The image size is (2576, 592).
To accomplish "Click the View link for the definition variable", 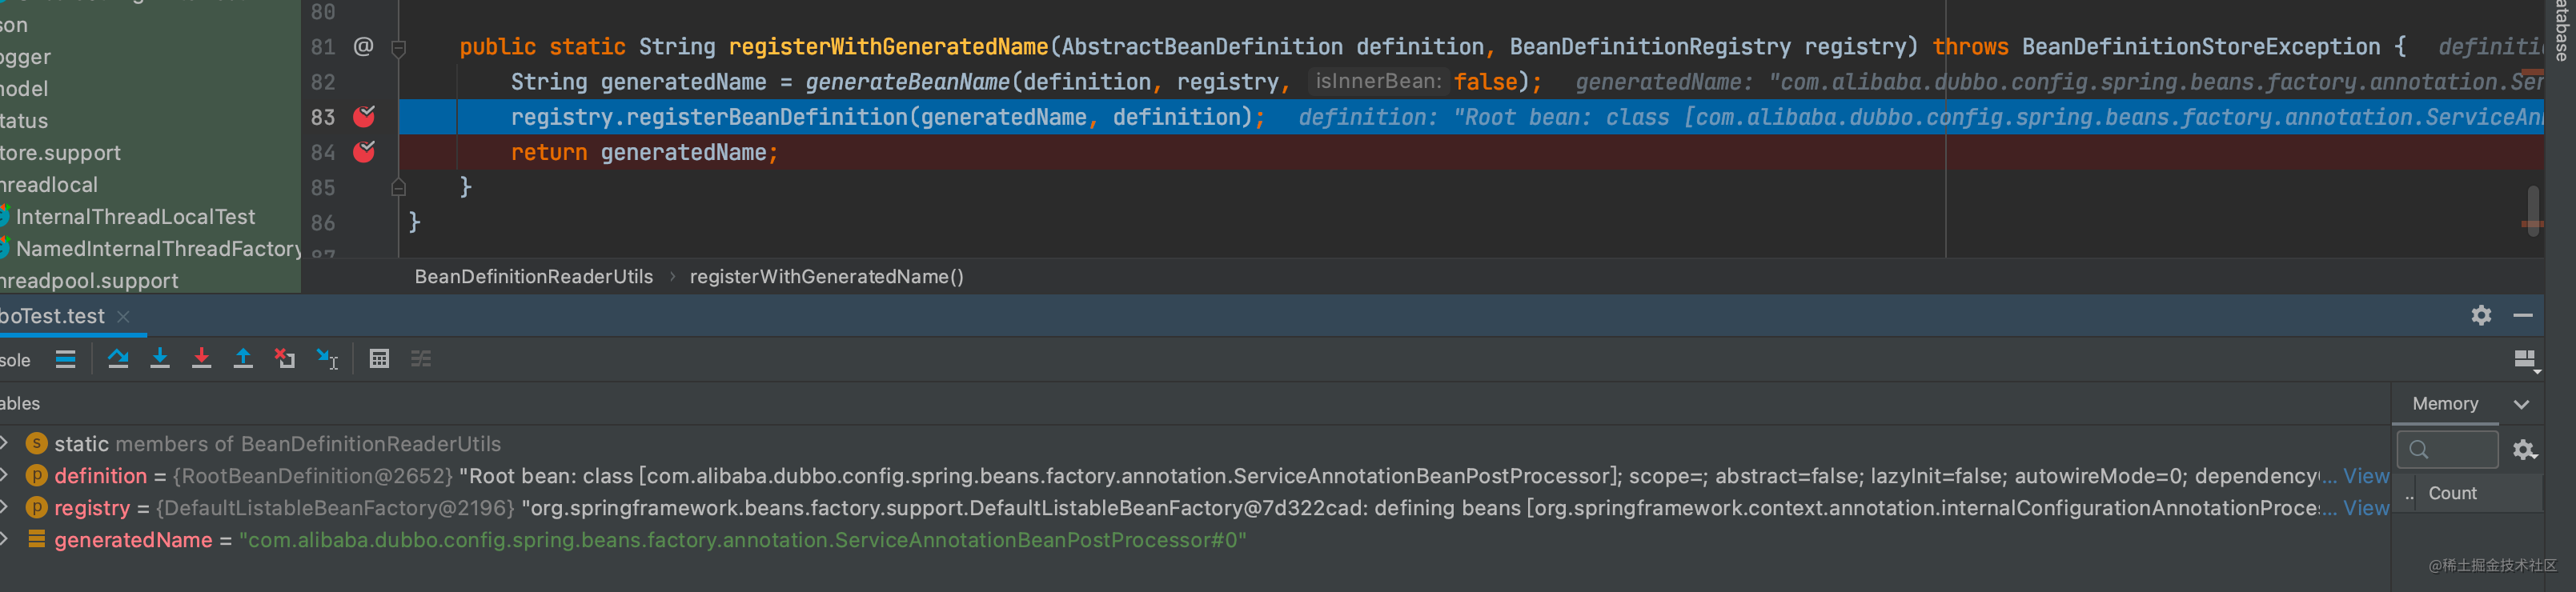I will (x=2365, y=476).
